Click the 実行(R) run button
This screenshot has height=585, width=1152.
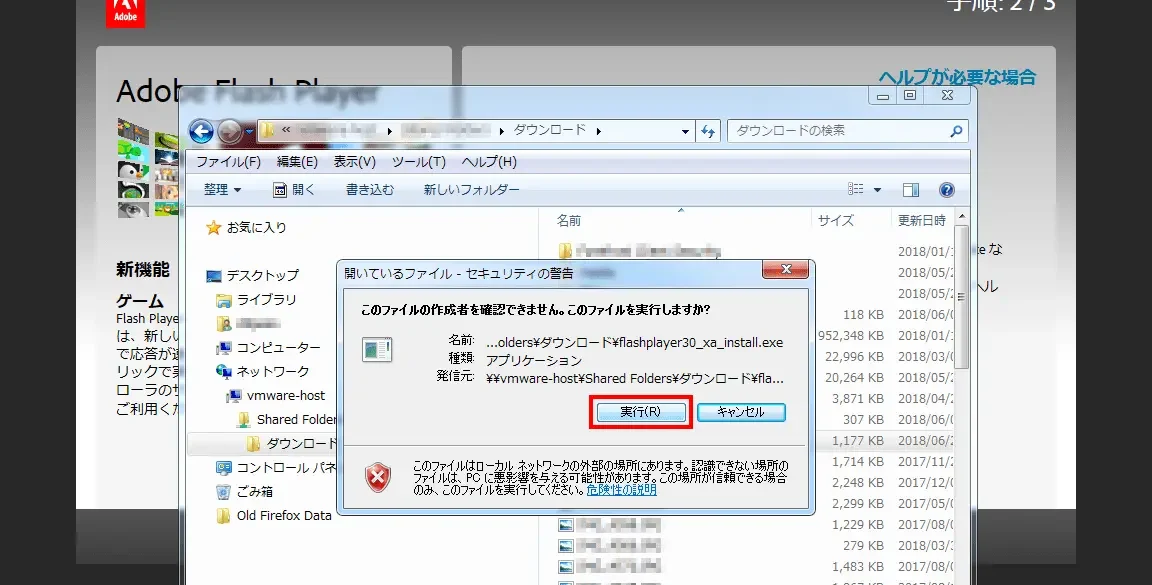(641, 412)
